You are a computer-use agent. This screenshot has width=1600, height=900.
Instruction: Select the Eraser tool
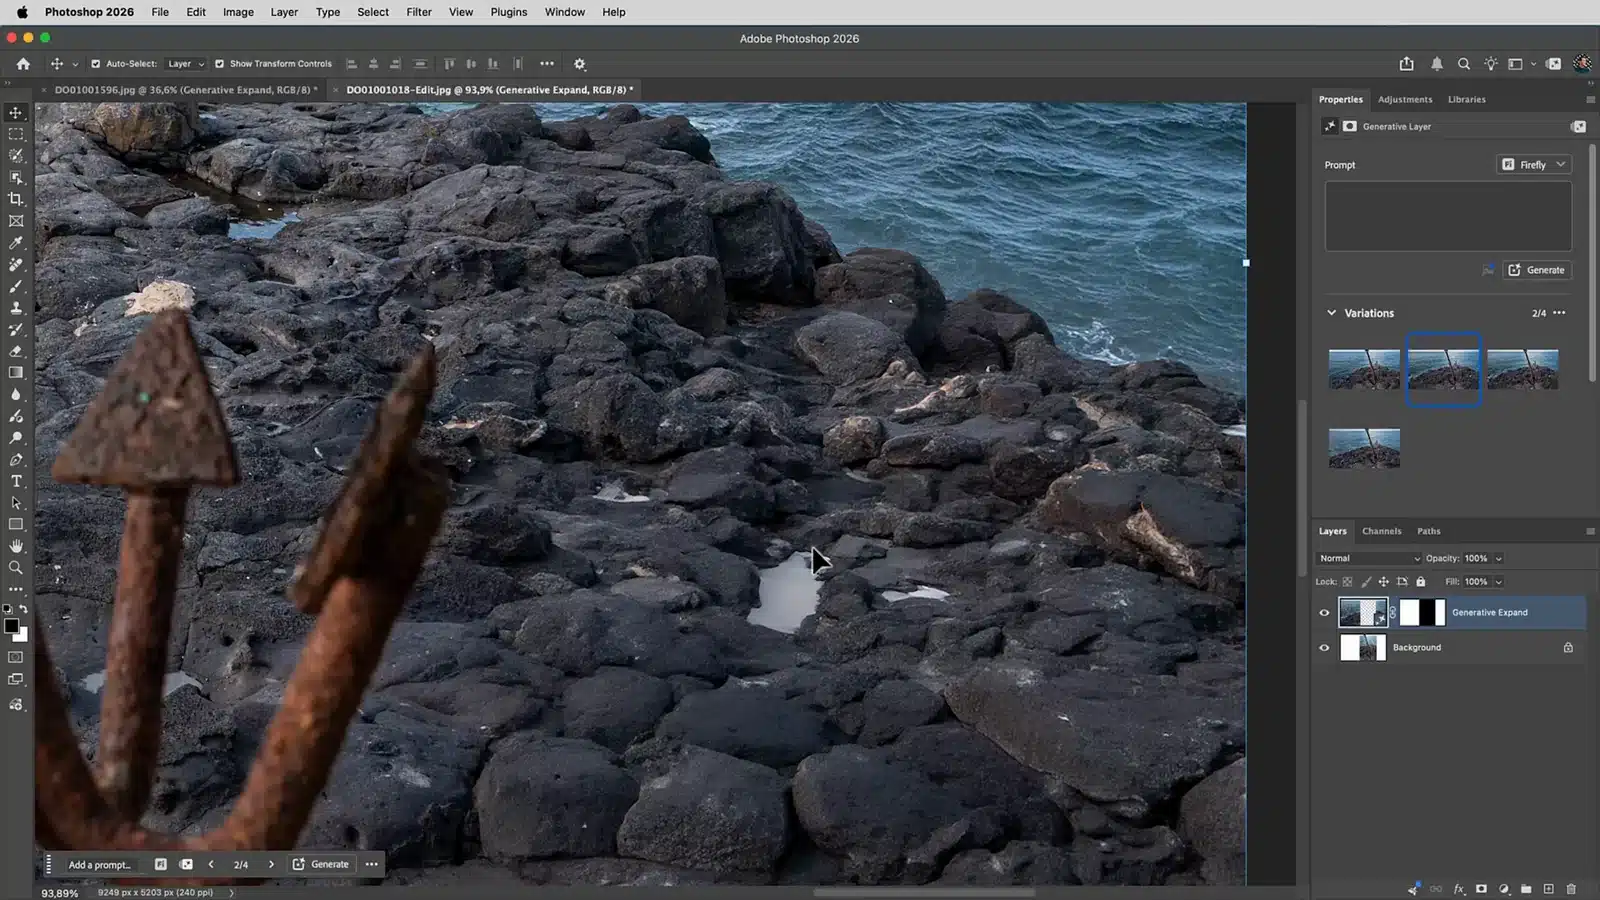click(x=16, y=351)
